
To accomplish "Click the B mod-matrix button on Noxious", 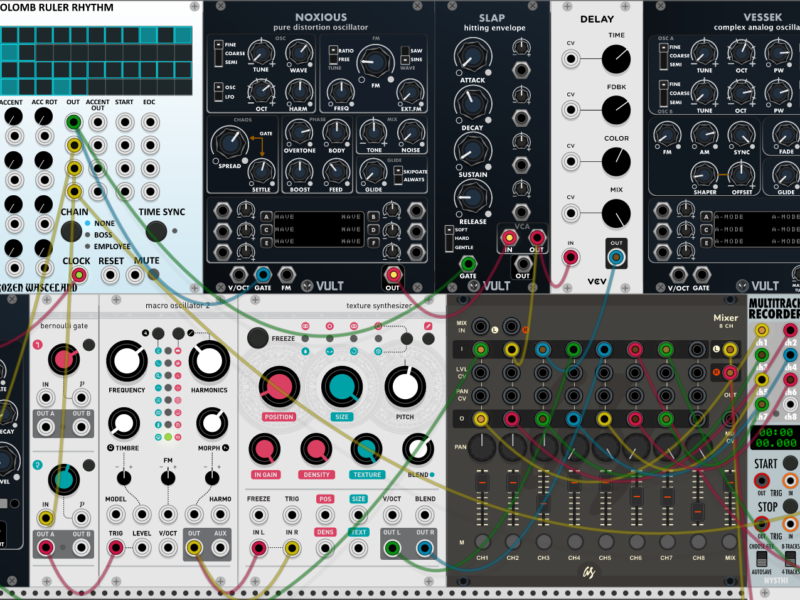I will click(373, 217).
